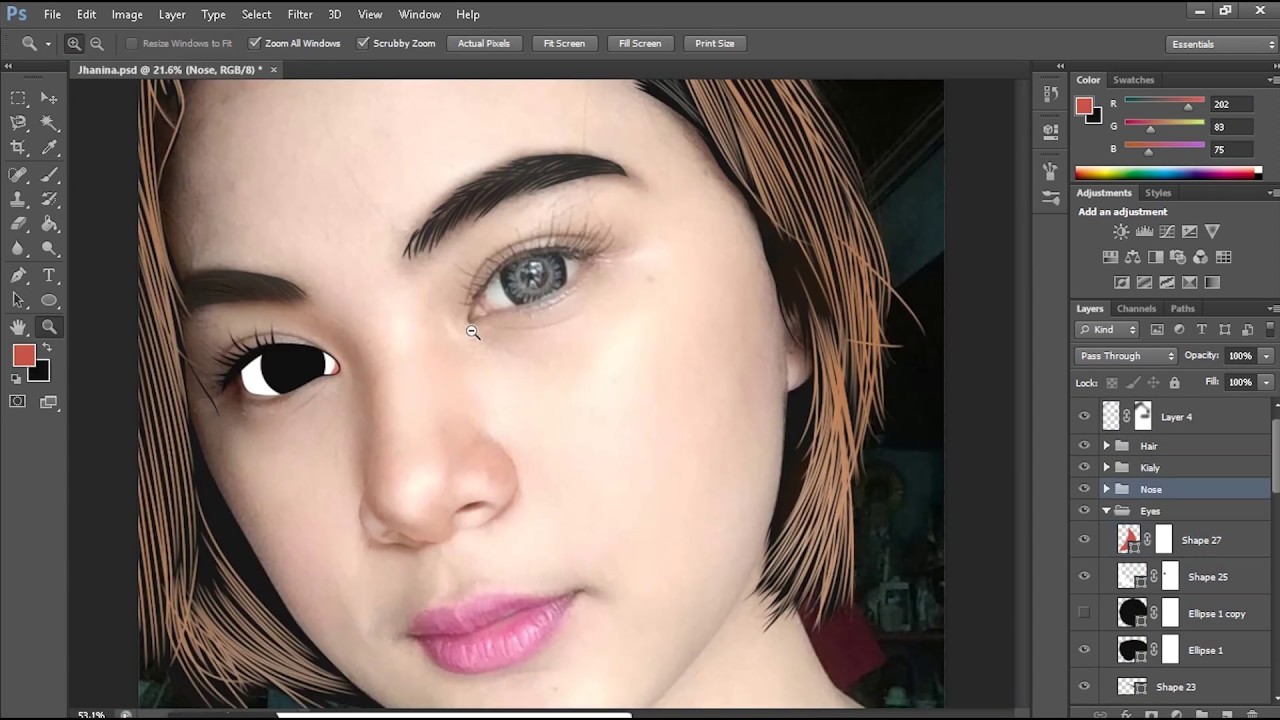Add a Levels adjustment
This screenshot has height=720, width=1280.
(1144, 232)
